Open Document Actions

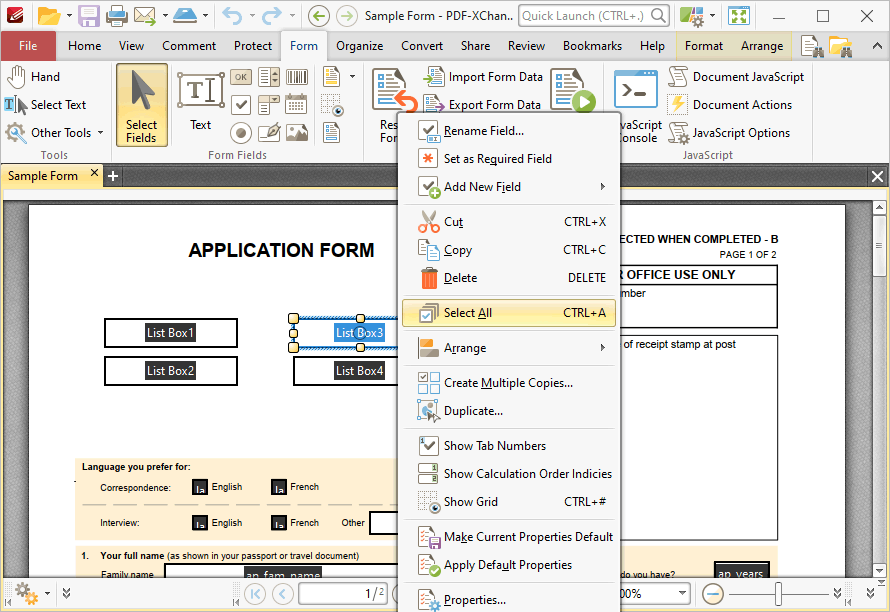[730, 104]
